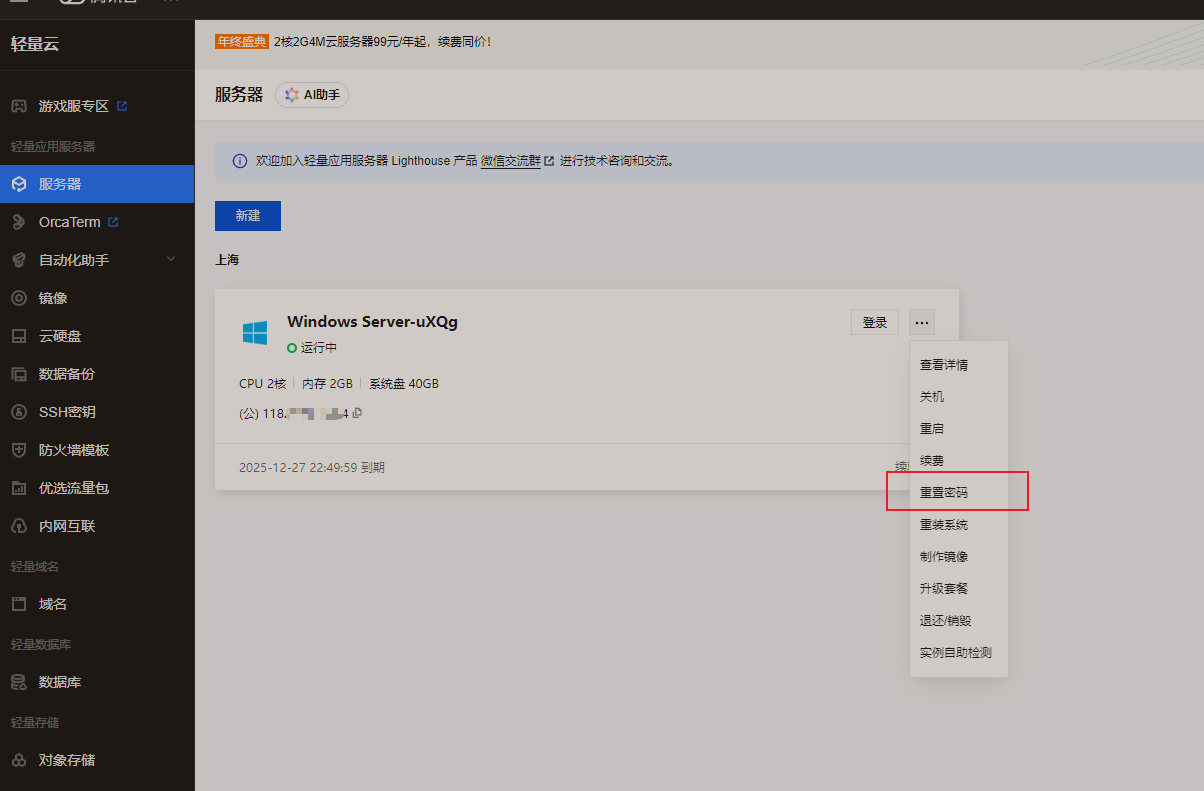Image resolution: width=1204 pixels, height=791 pixels.
Task: Select 实例自助检测 menu entry
Action: (x=956, y=653)
